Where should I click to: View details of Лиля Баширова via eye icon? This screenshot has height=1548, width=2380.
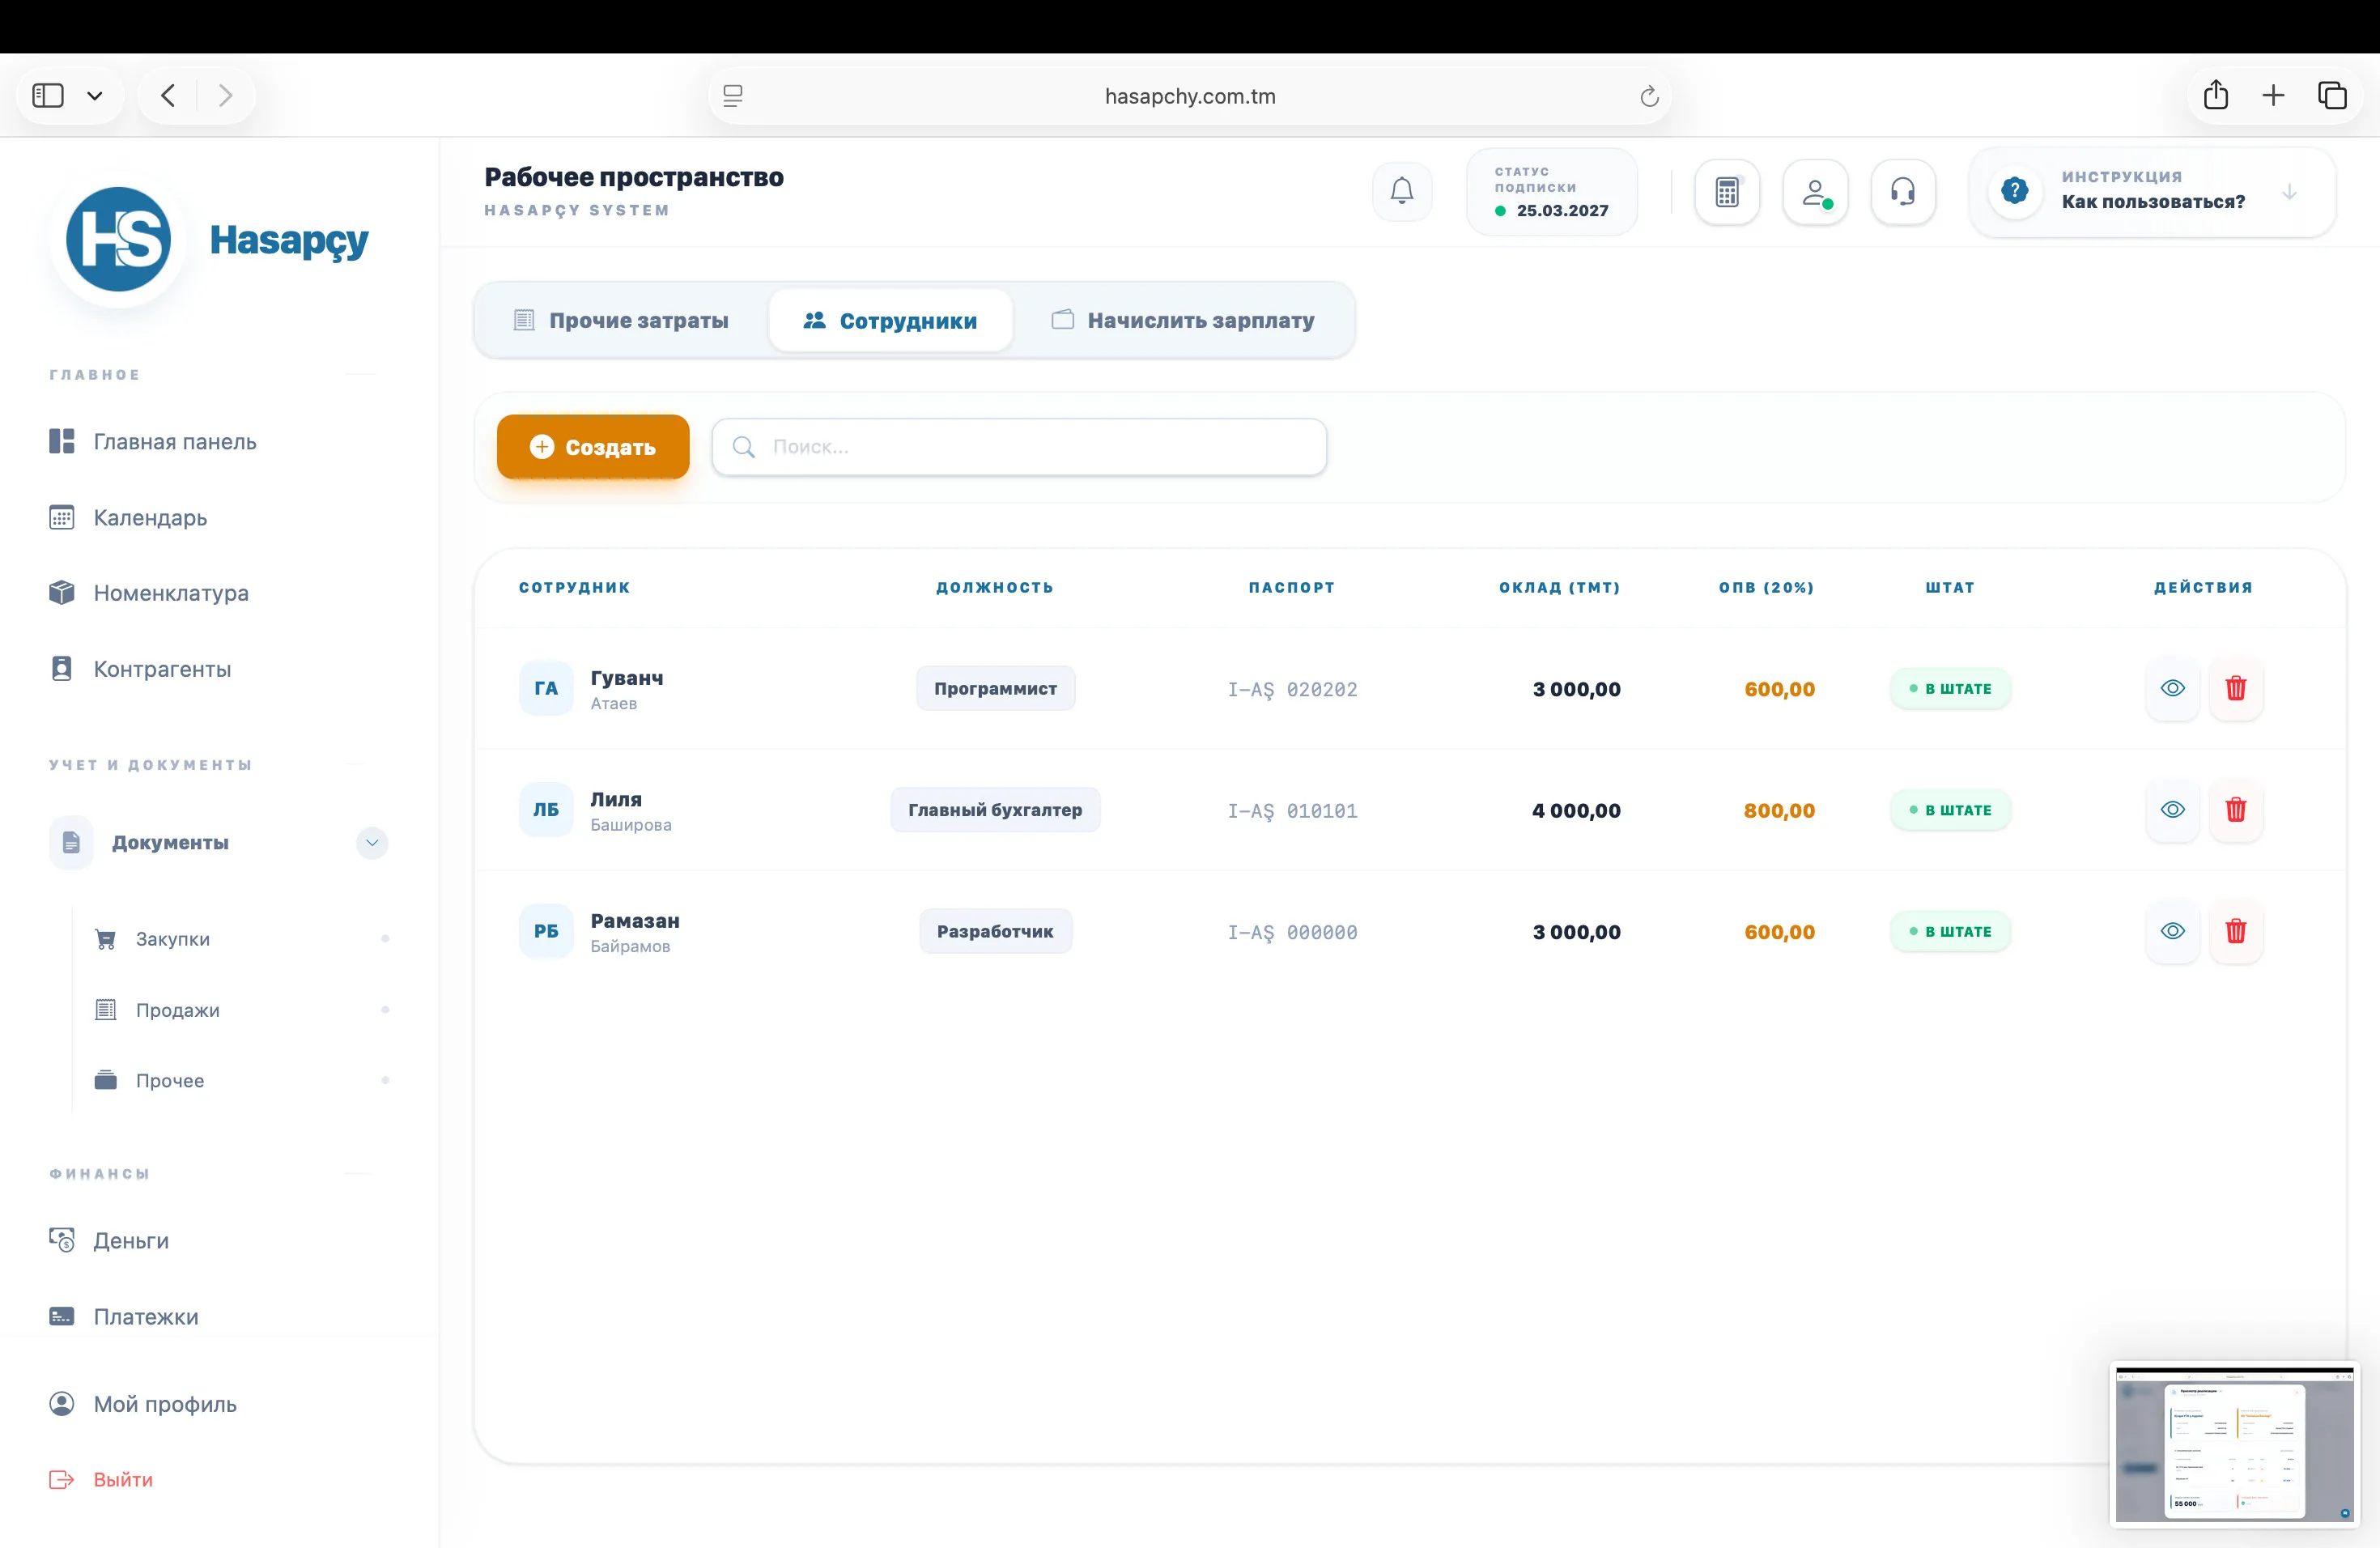coord(2172,809)
